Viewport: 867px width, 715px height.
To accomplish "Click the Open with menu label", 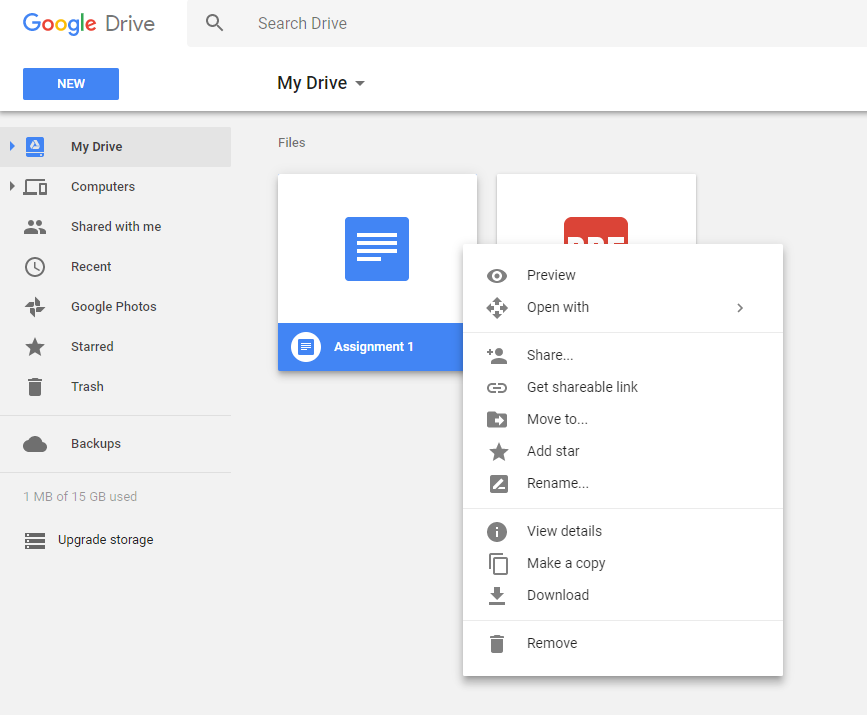I will tap(558, 307).
